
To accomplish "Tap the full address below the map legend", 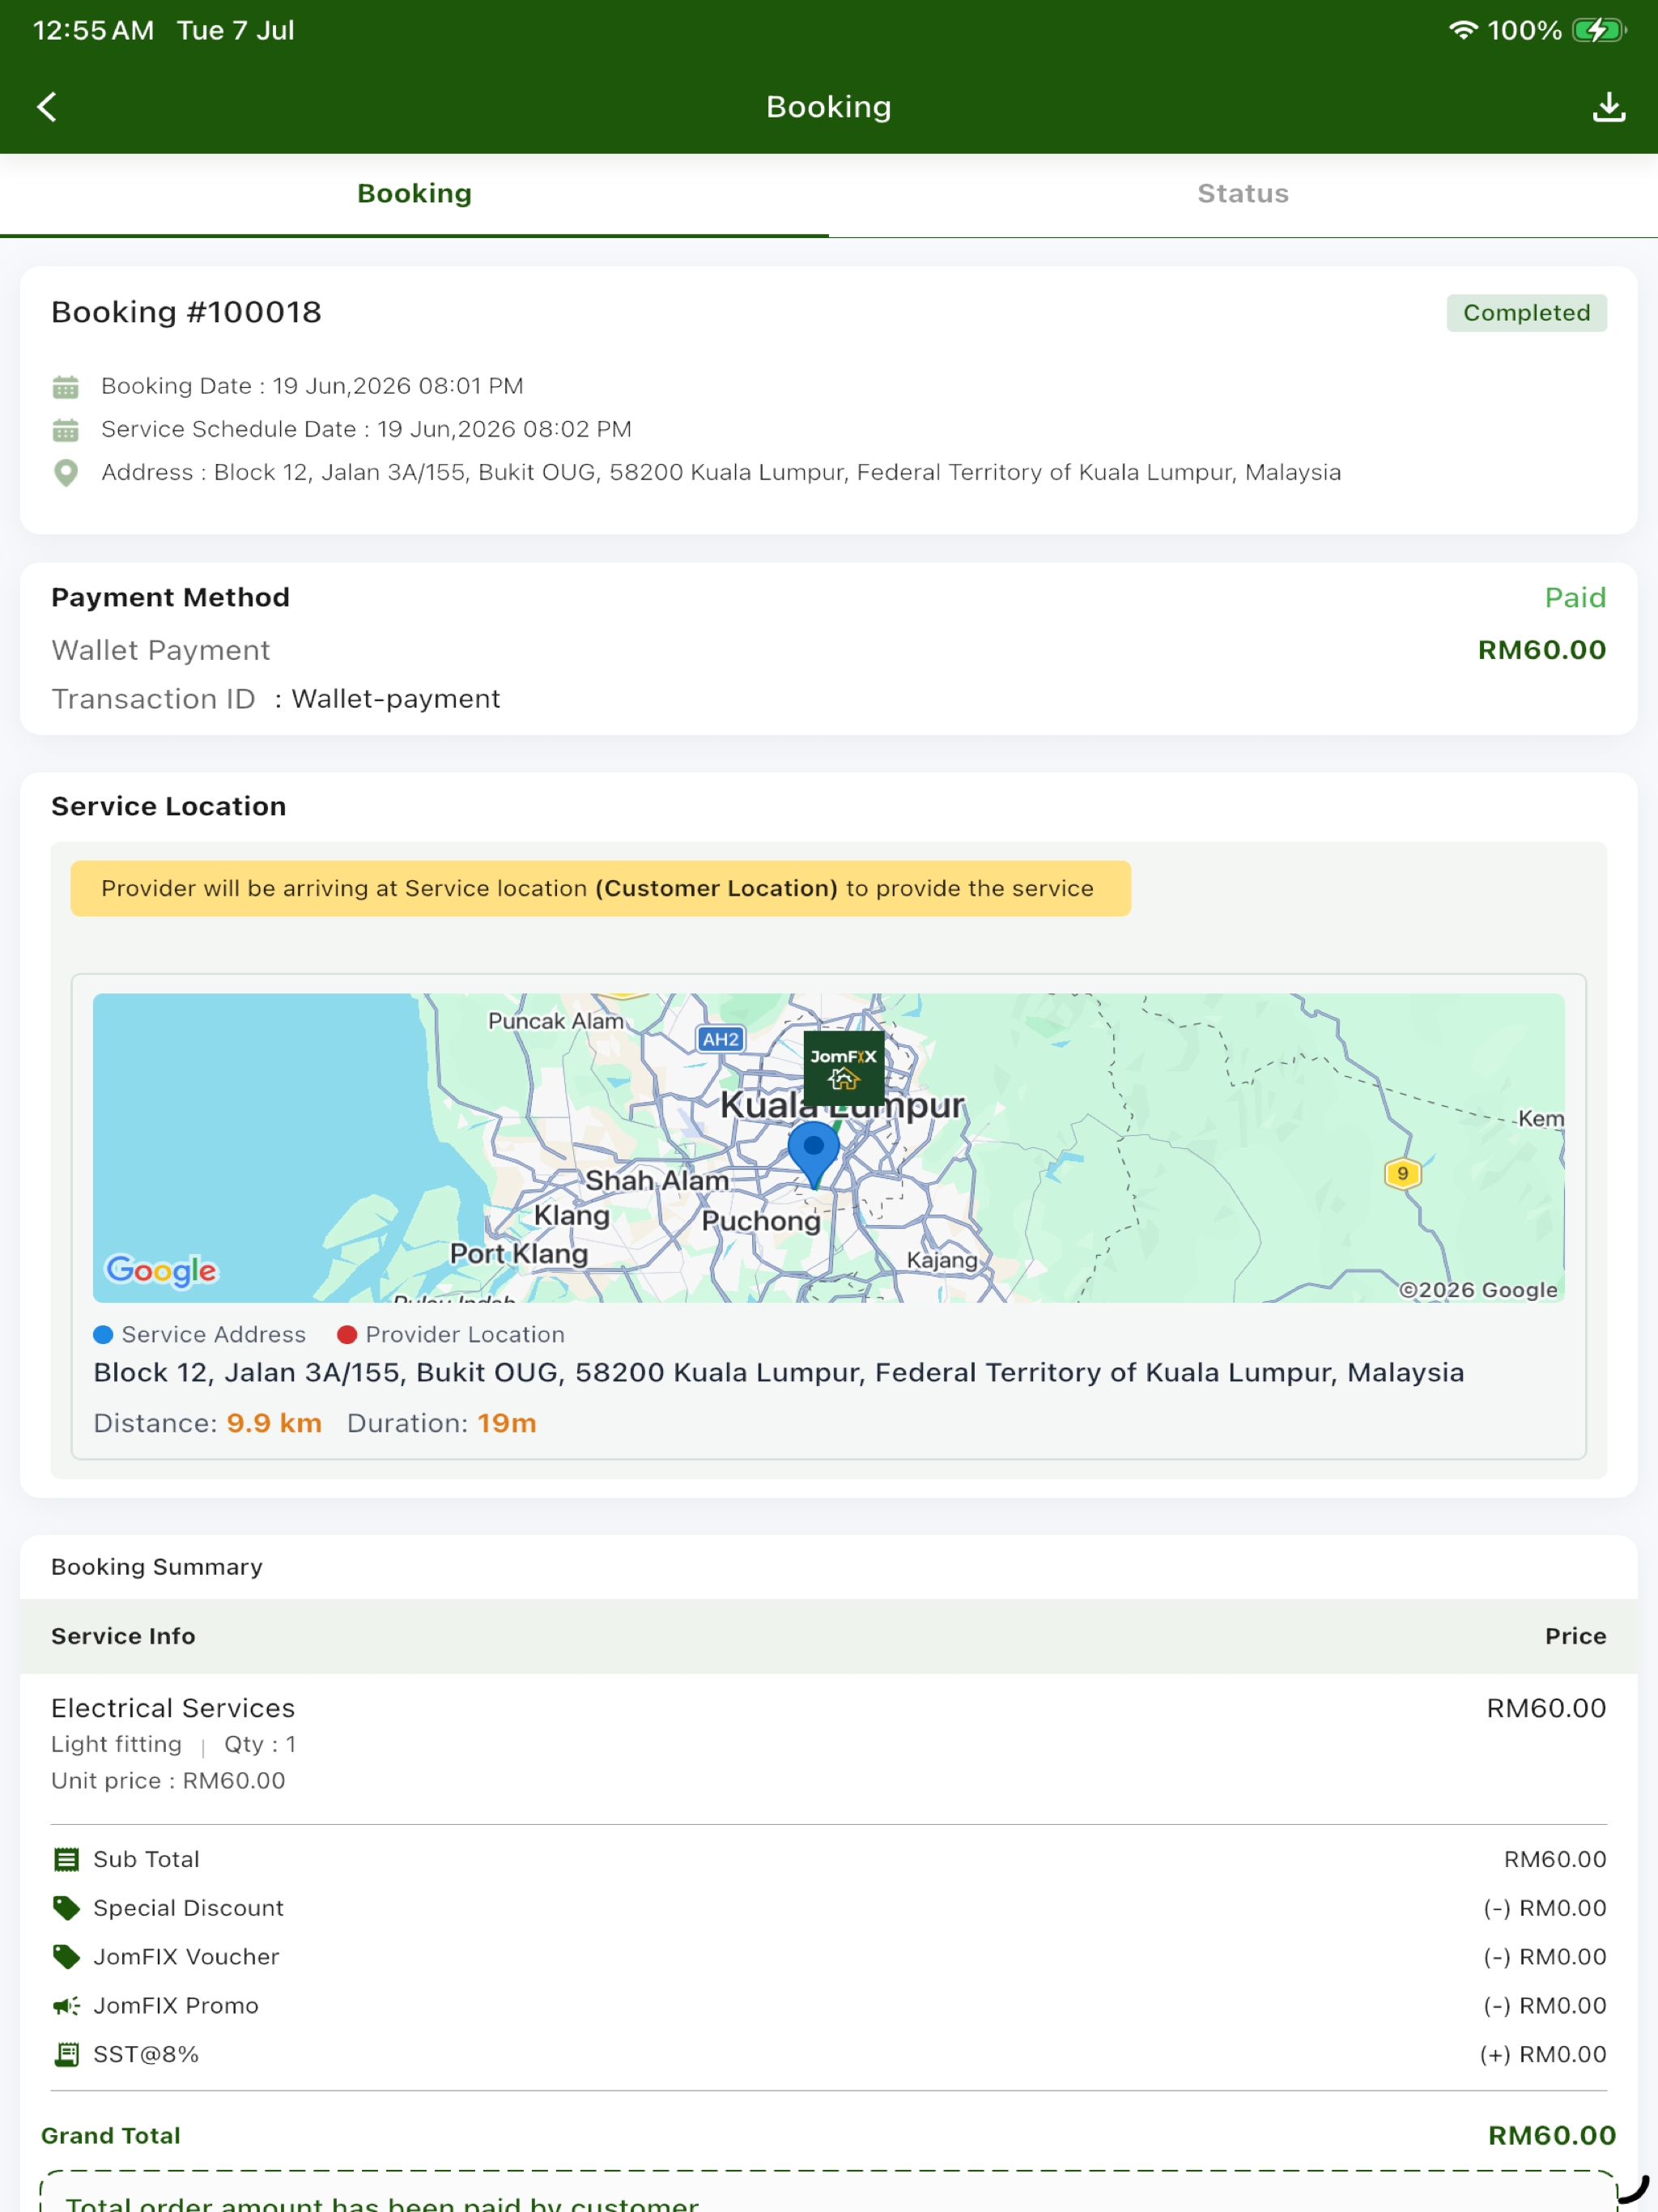I will pyautogui.click(x=779, y=1374).
